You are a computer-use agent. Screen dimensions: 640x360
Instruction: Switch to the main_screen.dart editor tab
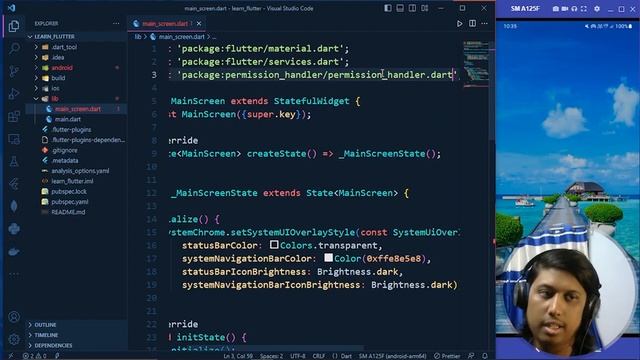coord(165,24)
